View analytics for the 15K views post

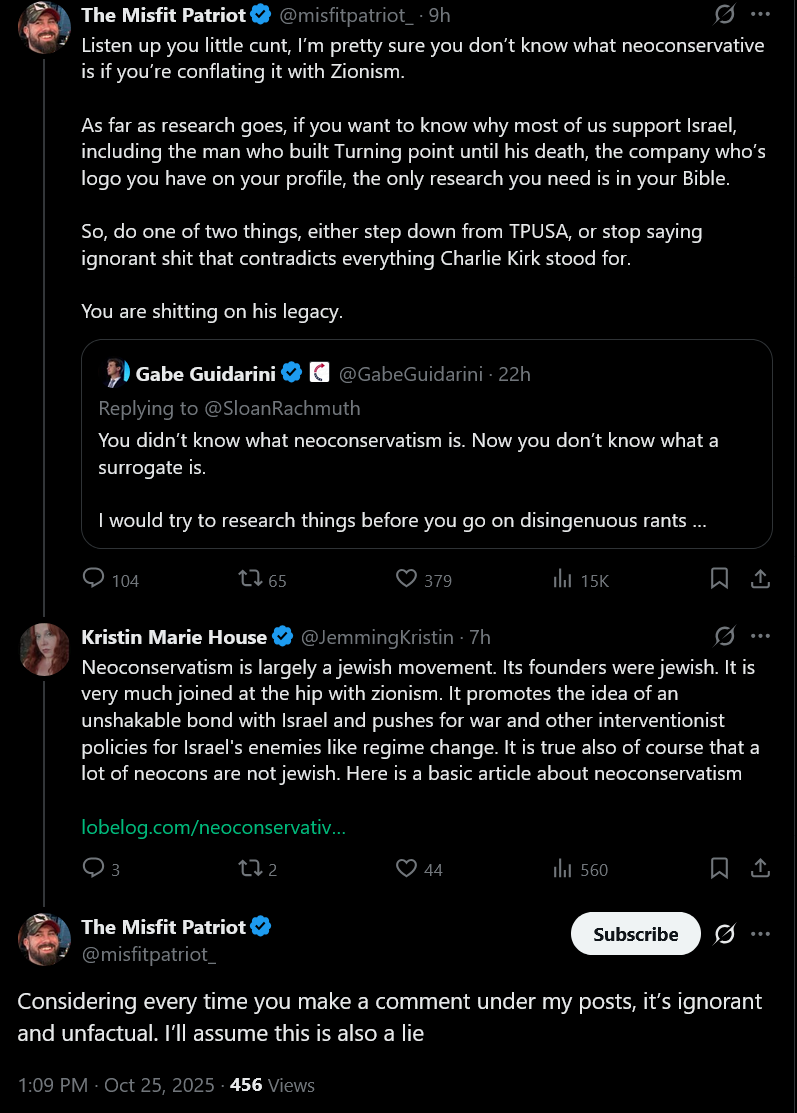[x=563, y=579]
